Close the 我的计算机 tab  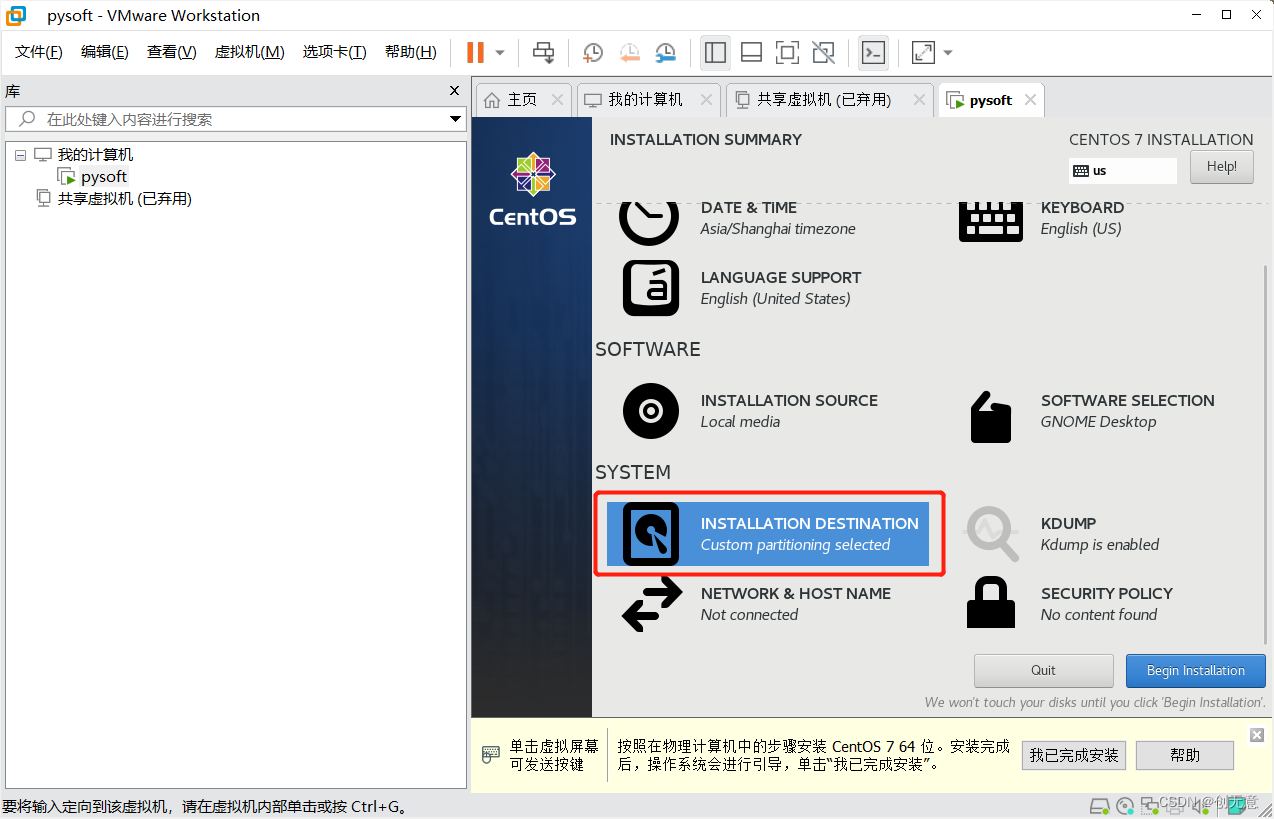tap(705, 99)
